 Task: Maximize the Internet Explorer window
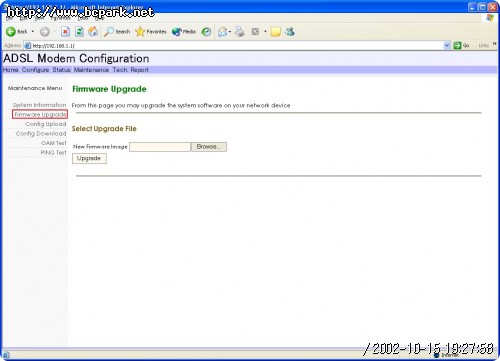(483, 7)
